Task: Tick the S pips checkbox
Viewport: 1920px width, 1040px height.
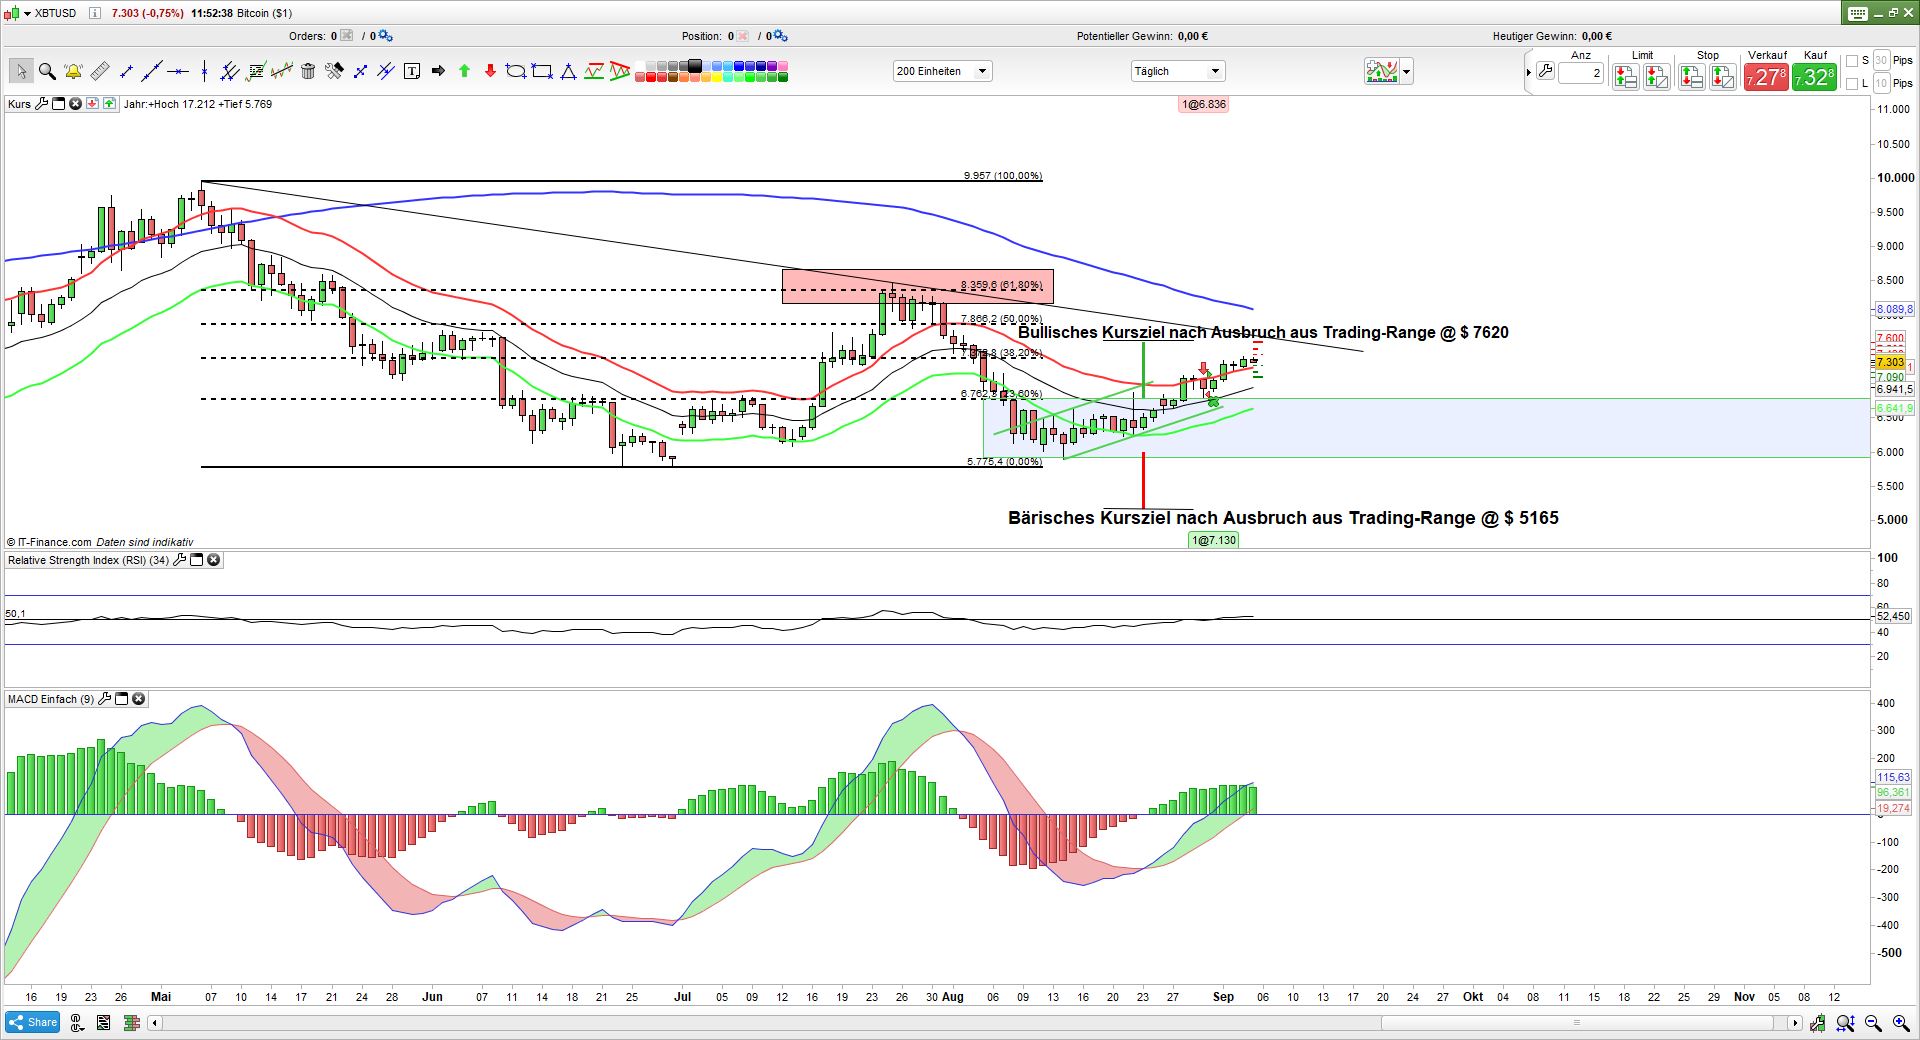Action: 1852,61
